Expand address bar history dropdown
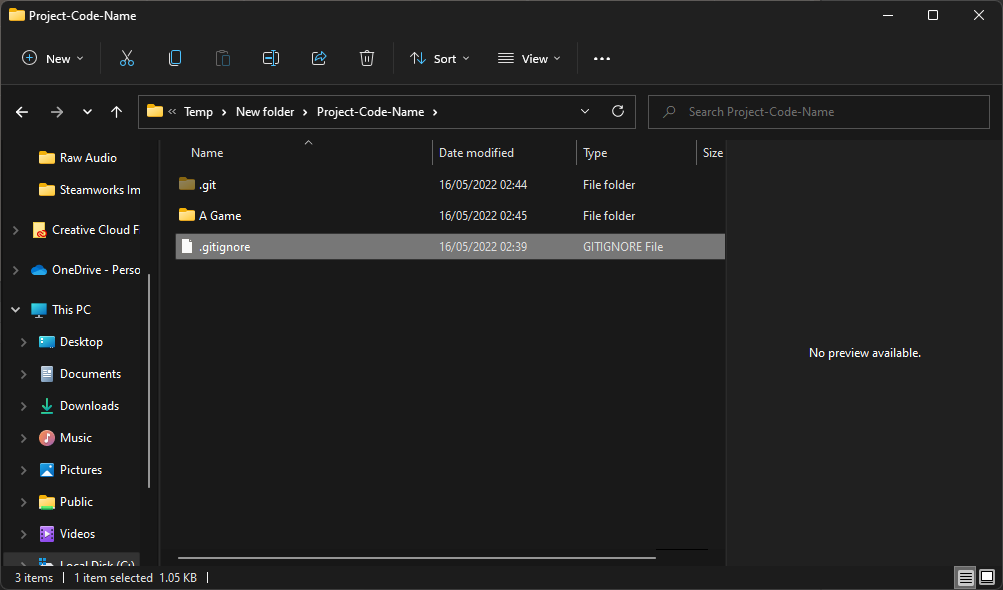Image resolution: width=1003 pixels, height=590 pixels. click(585, 111)
